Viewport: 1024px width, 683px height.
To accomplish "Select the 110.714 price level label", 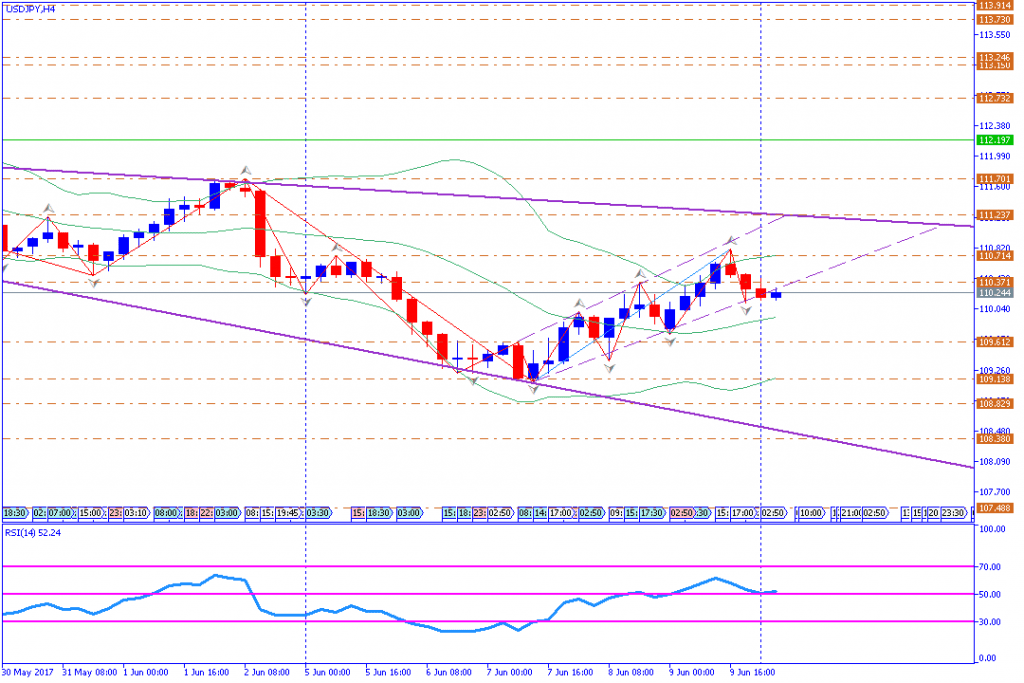I will (x=995, y=256).
